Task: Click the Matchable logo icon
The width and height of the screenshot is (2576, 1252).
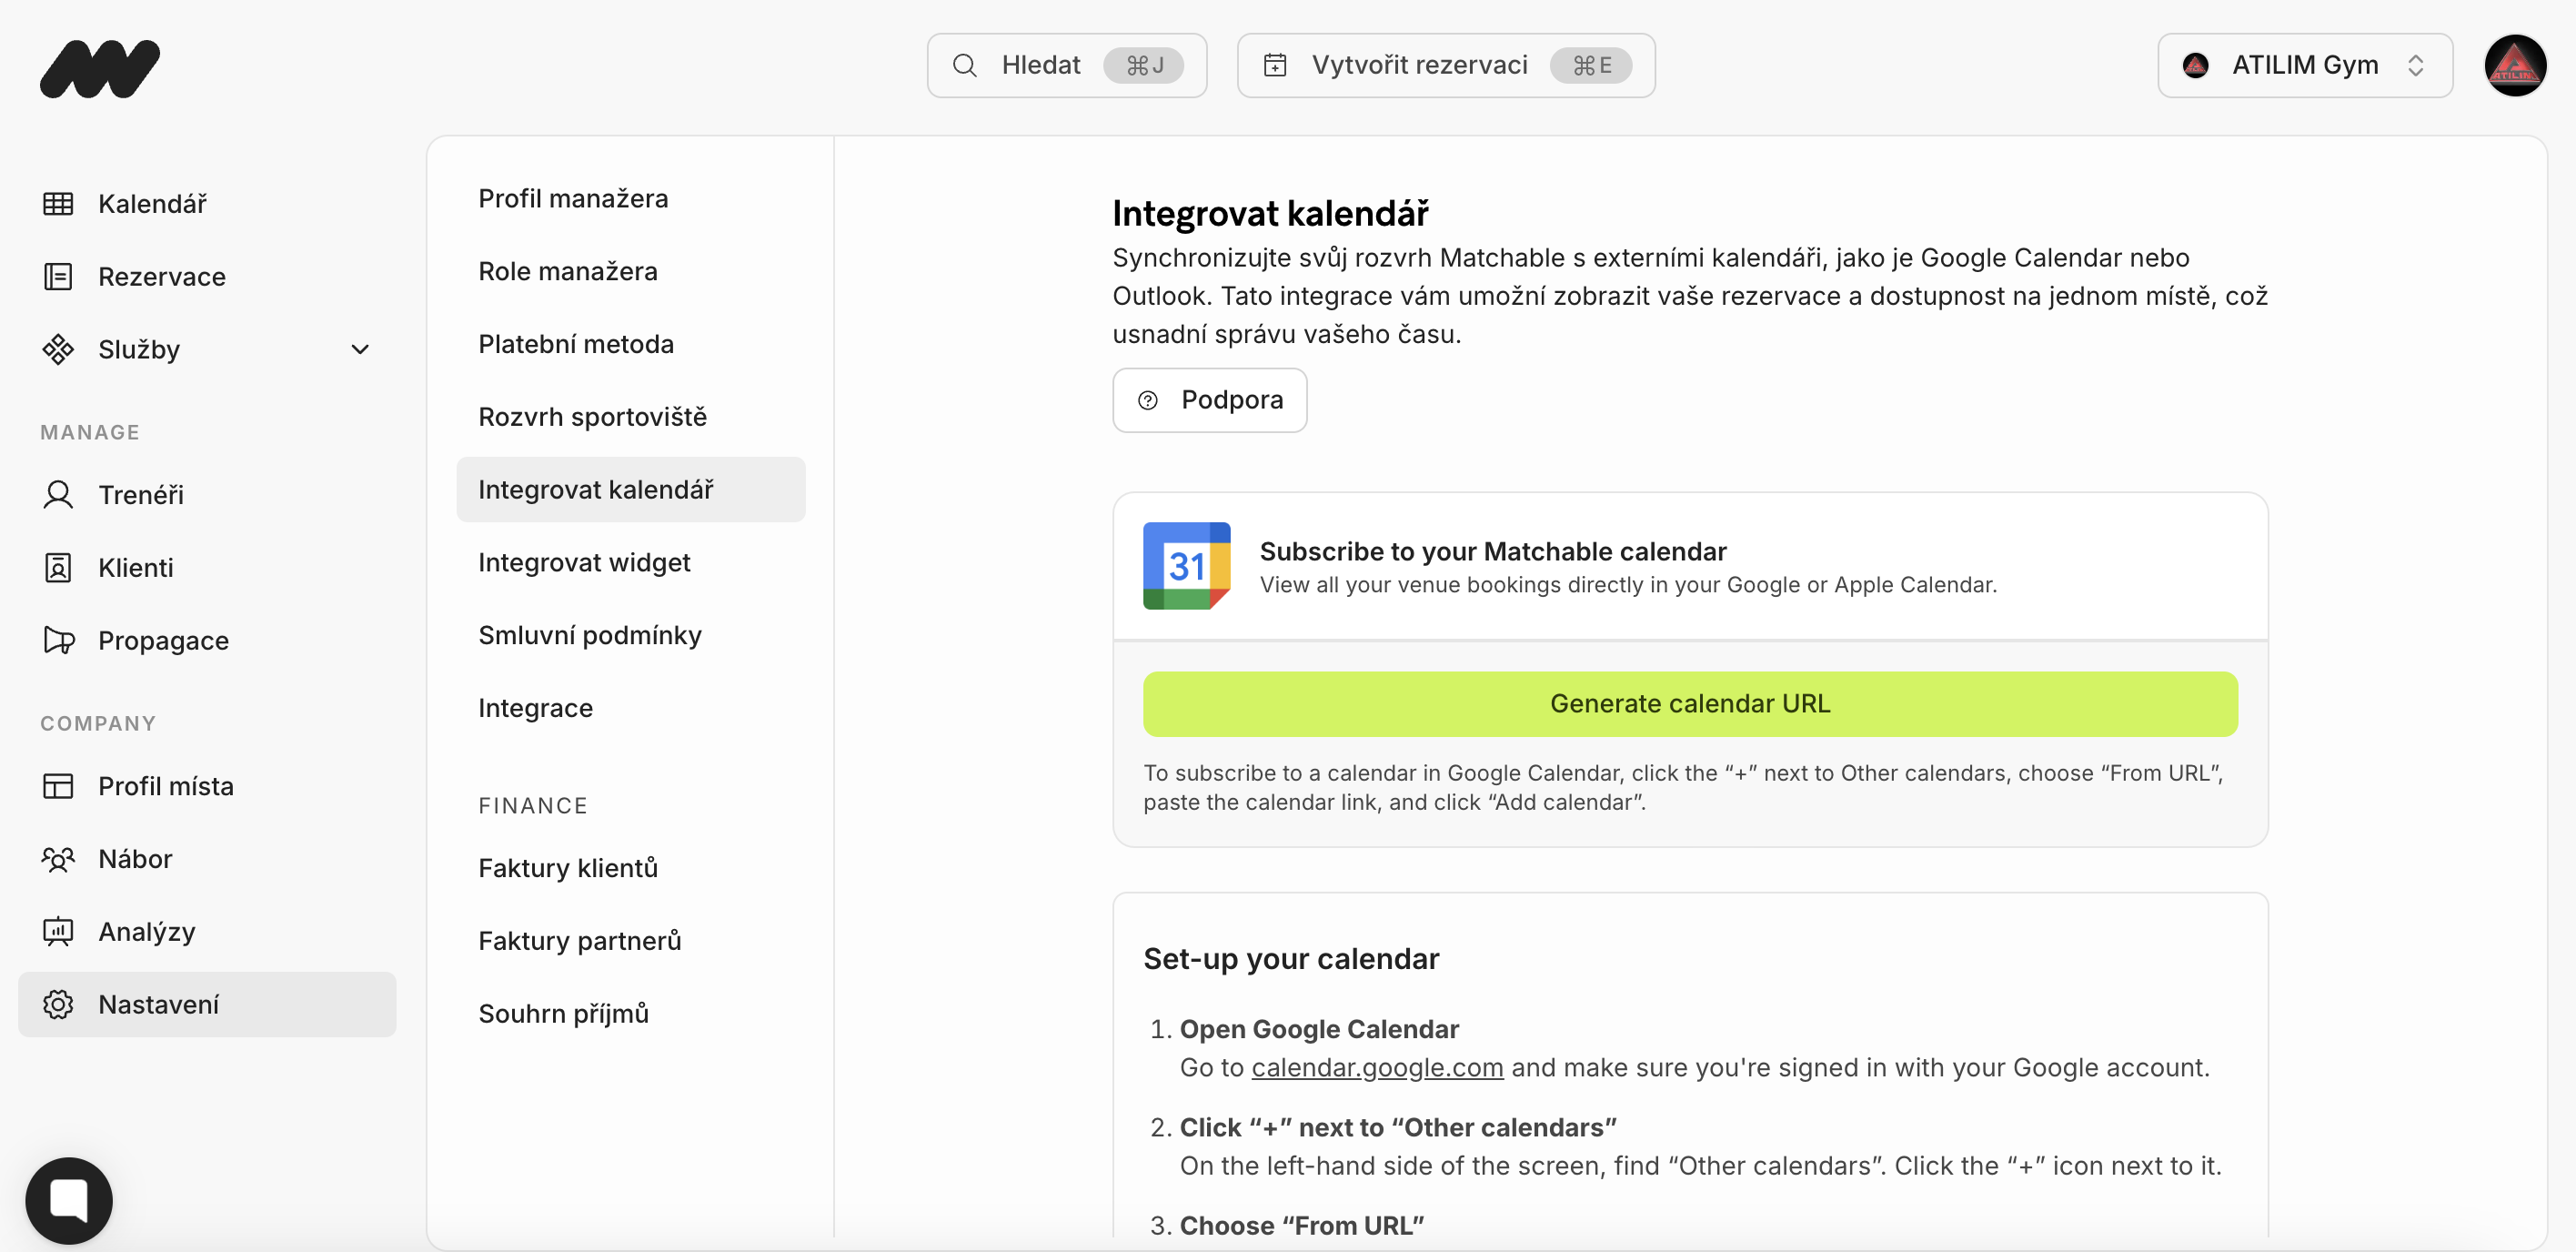Action: coord(99,68)
